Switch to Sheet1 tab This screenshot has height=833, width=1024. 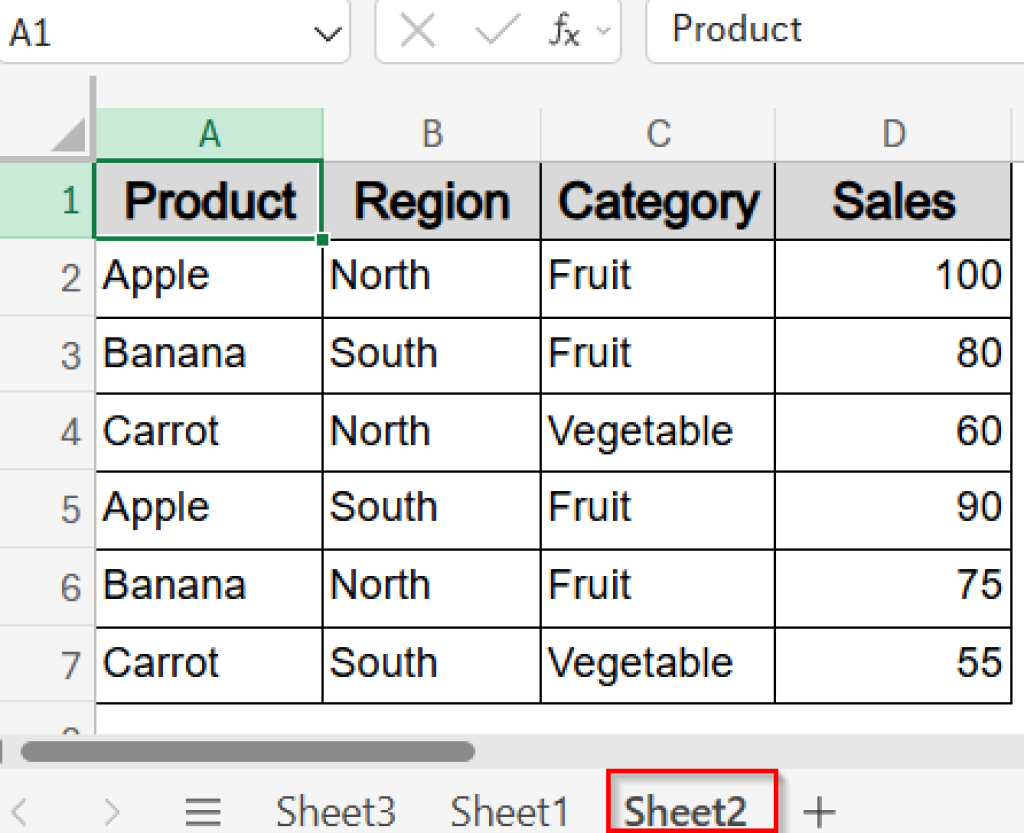[510, 810]
